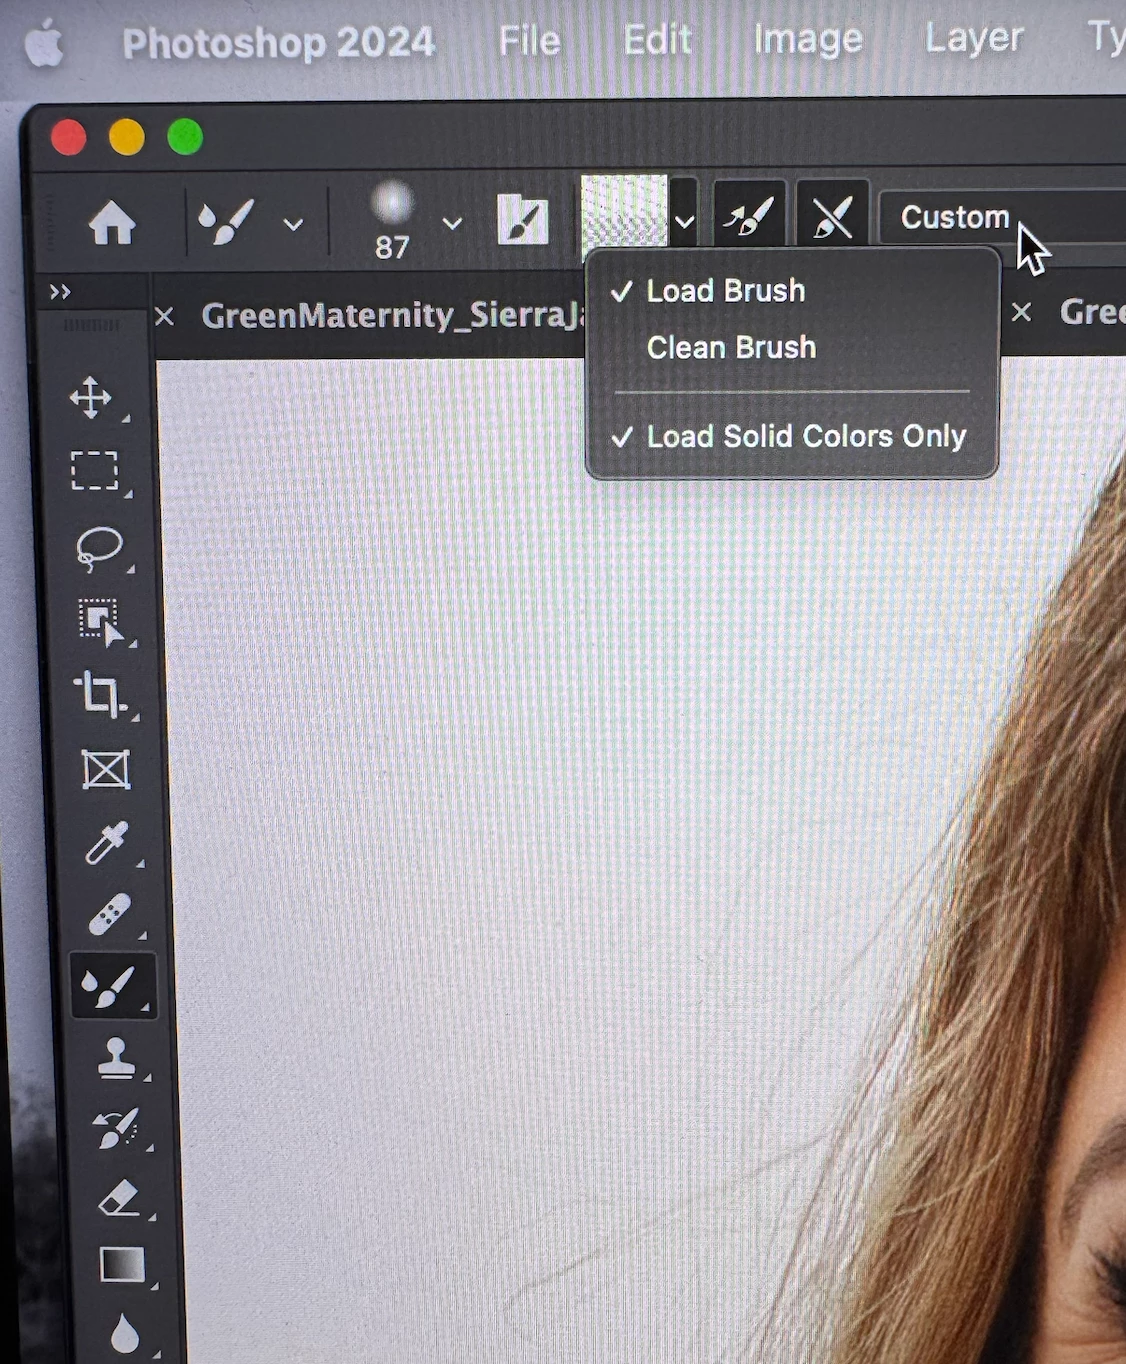Select the Move tool
Viewport: 1126px width, 1364px height.
coord(91,398)
